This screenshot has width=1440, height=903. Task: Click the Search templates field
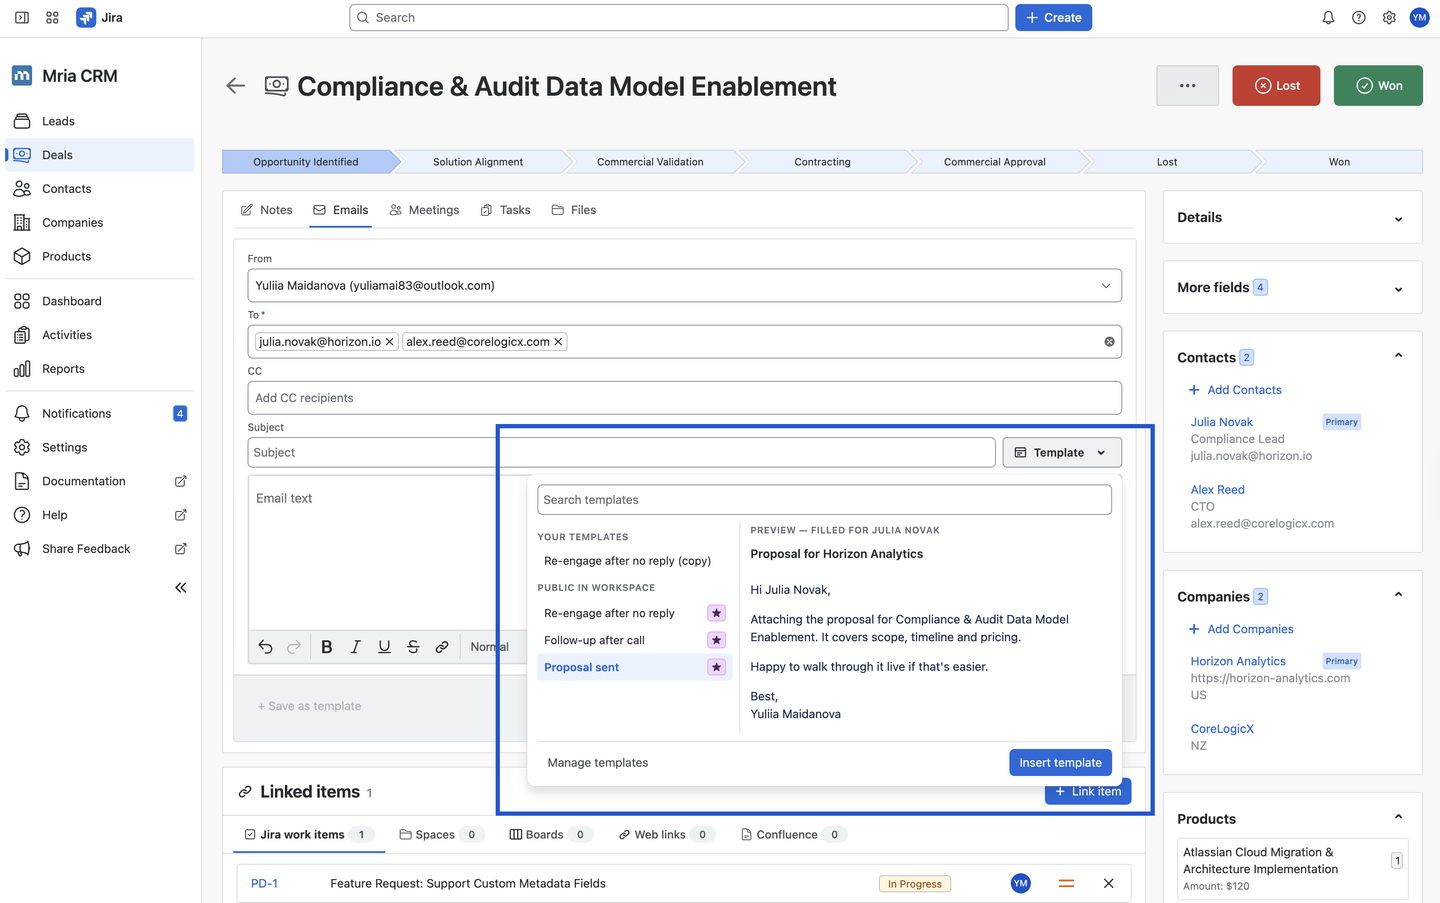point(824,500)
